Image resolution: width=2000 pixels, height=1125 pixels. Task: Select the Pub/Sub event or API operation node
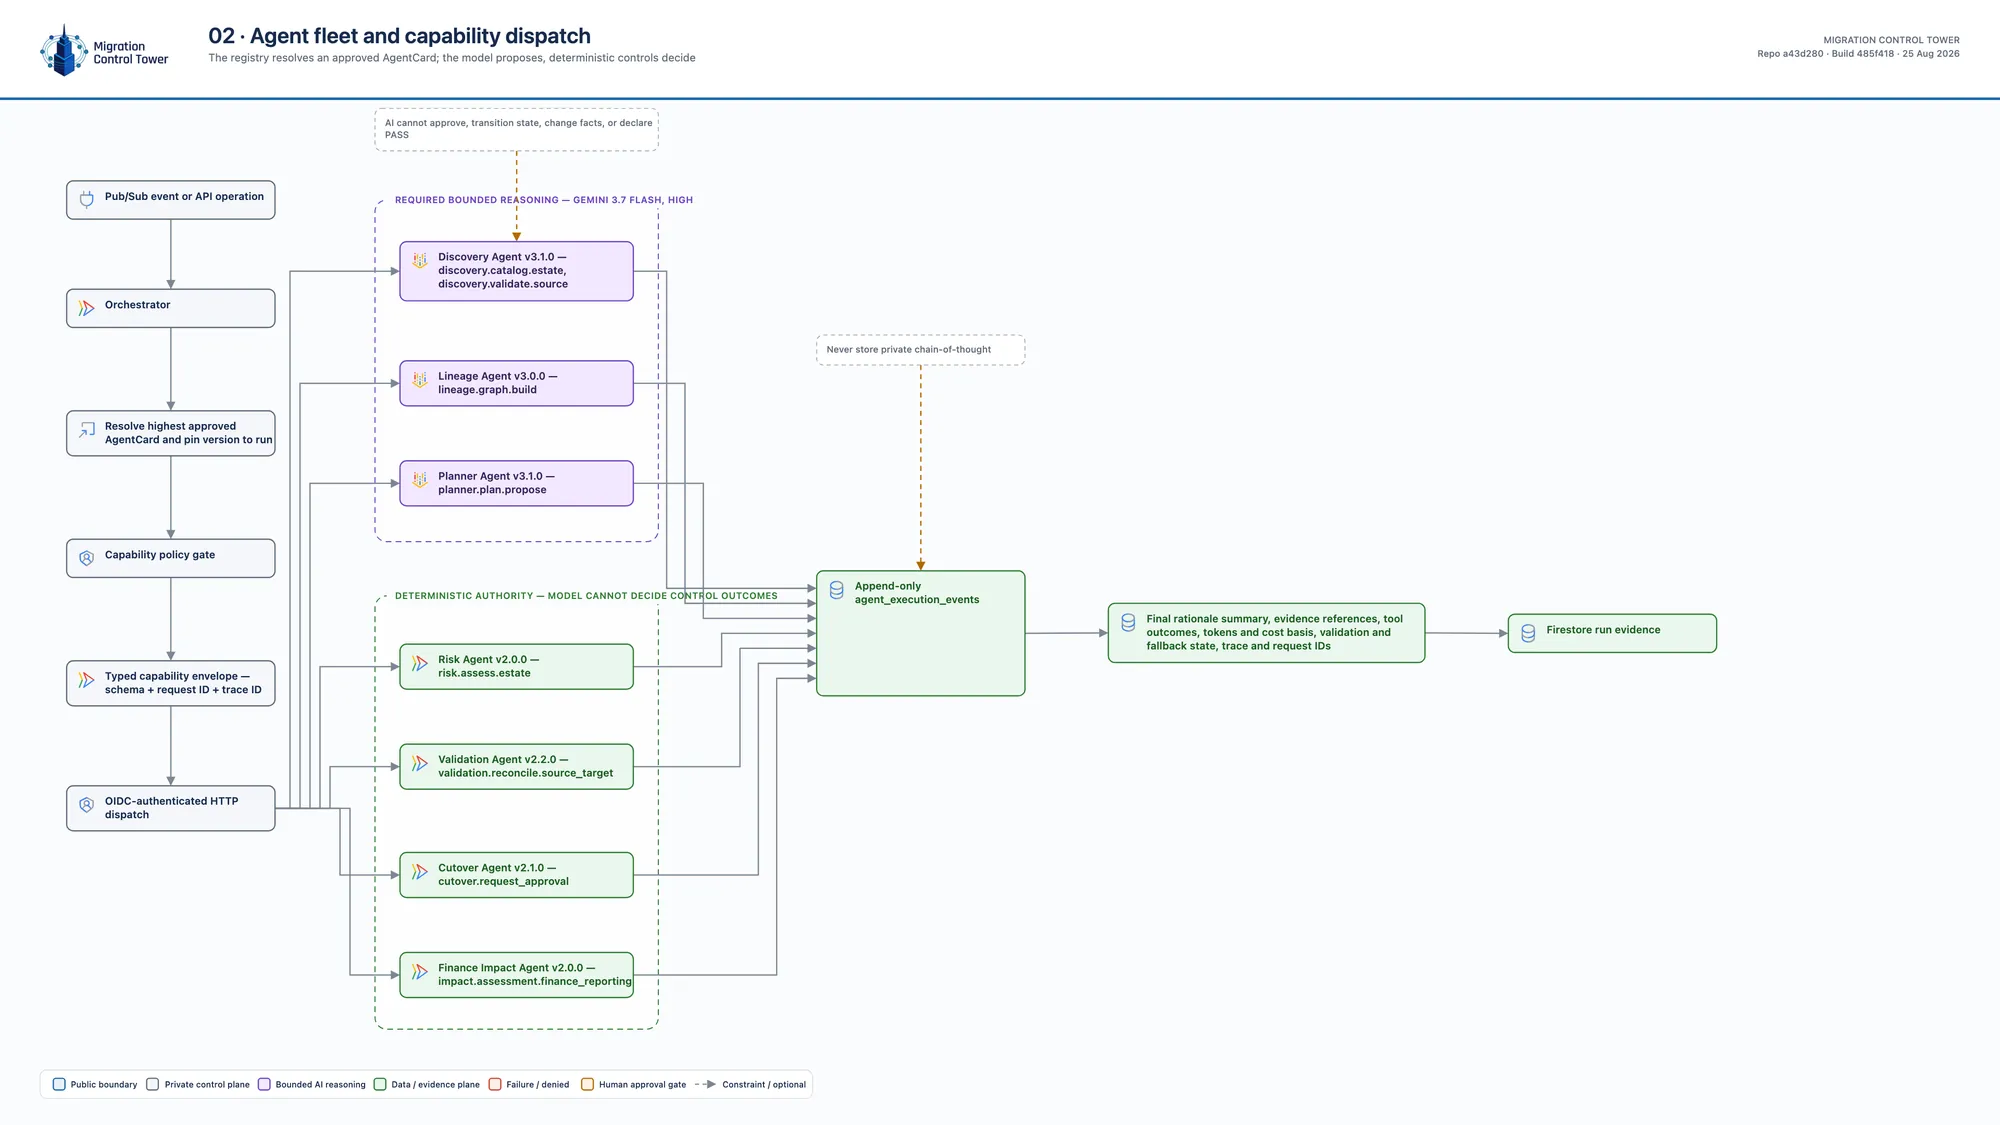click(x=171, y=200)
